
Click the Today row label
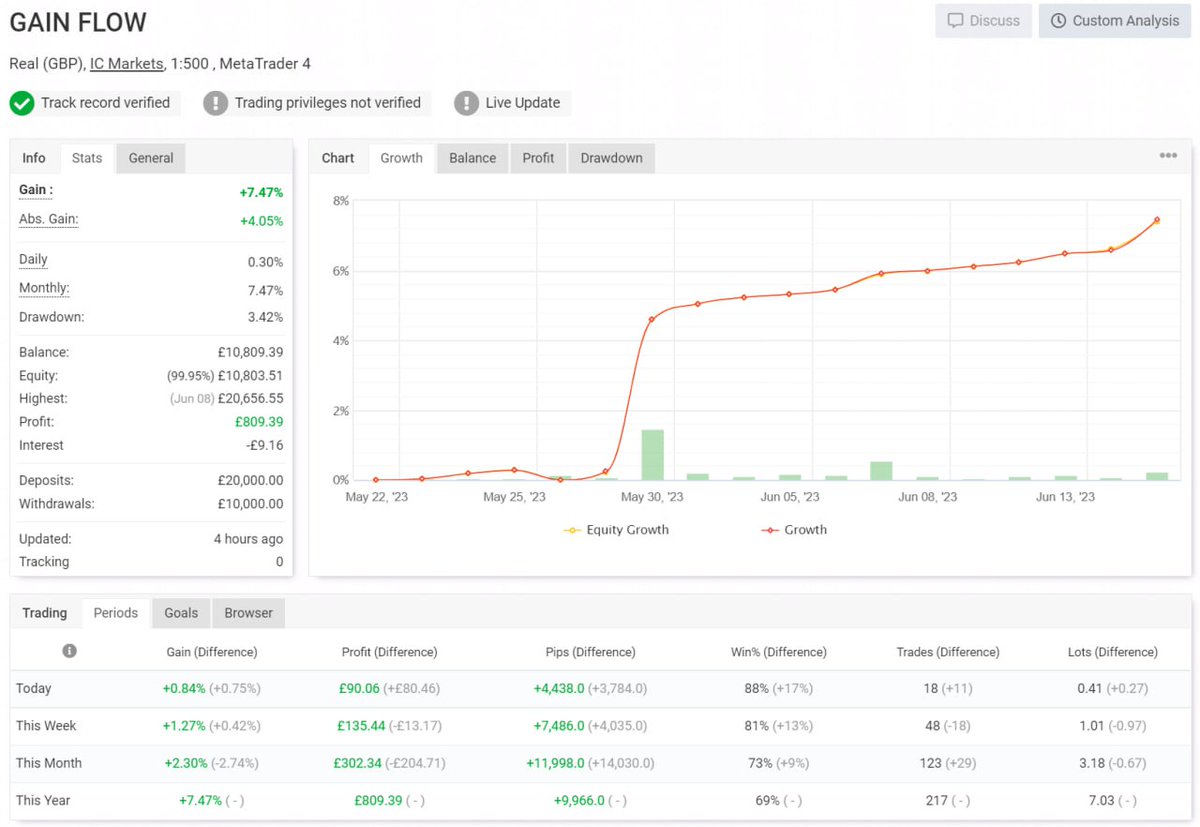[34, 688]
